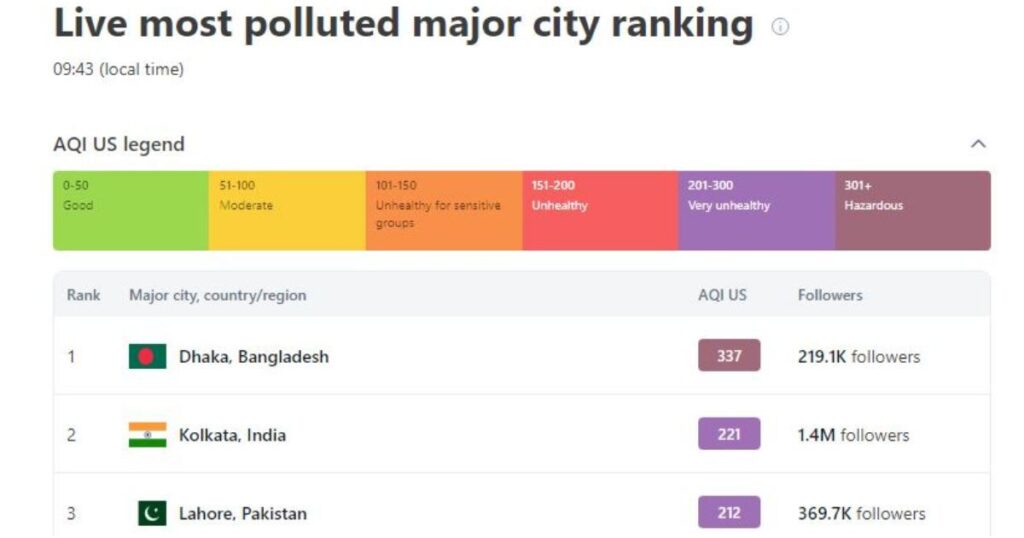The width and height of the screenshot is (1024, 538).
Task: Click the India flag icon
Action: [x=148, y=435]
